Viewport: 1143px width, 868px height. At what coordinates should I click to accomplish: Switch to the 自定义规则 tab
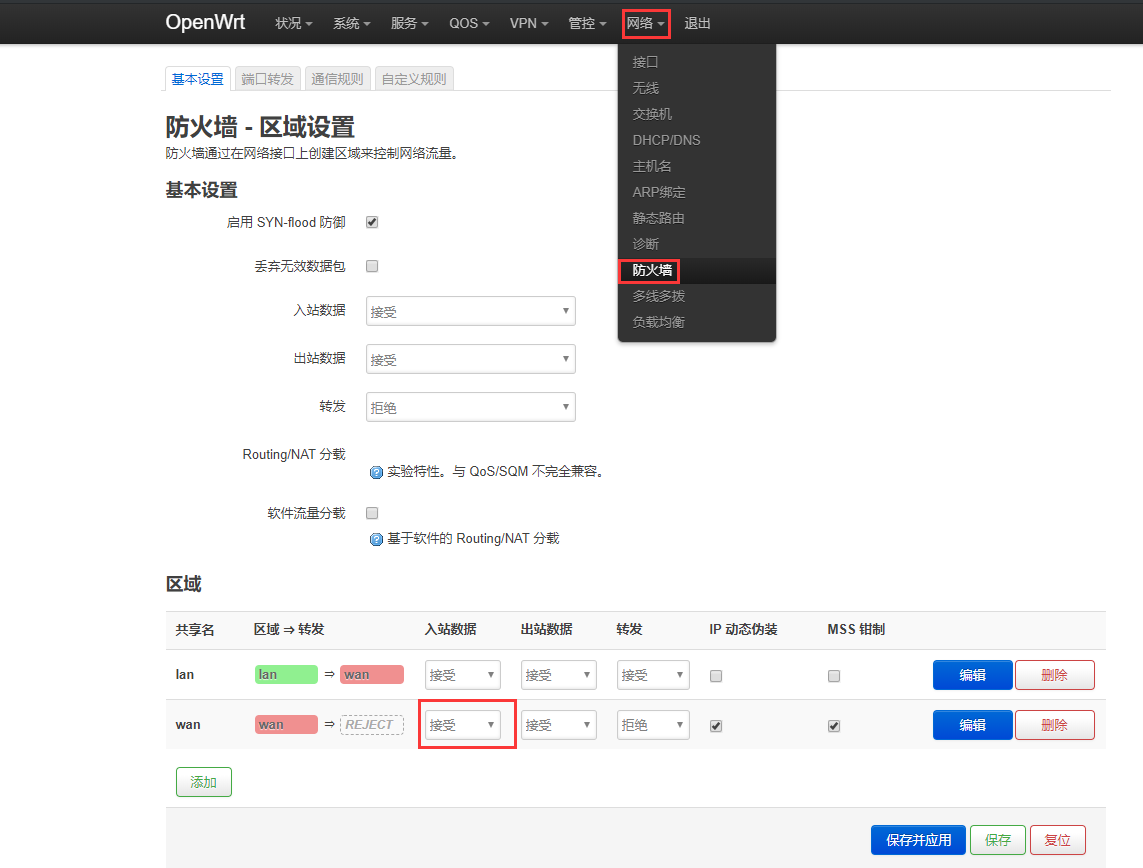[414, 77]
